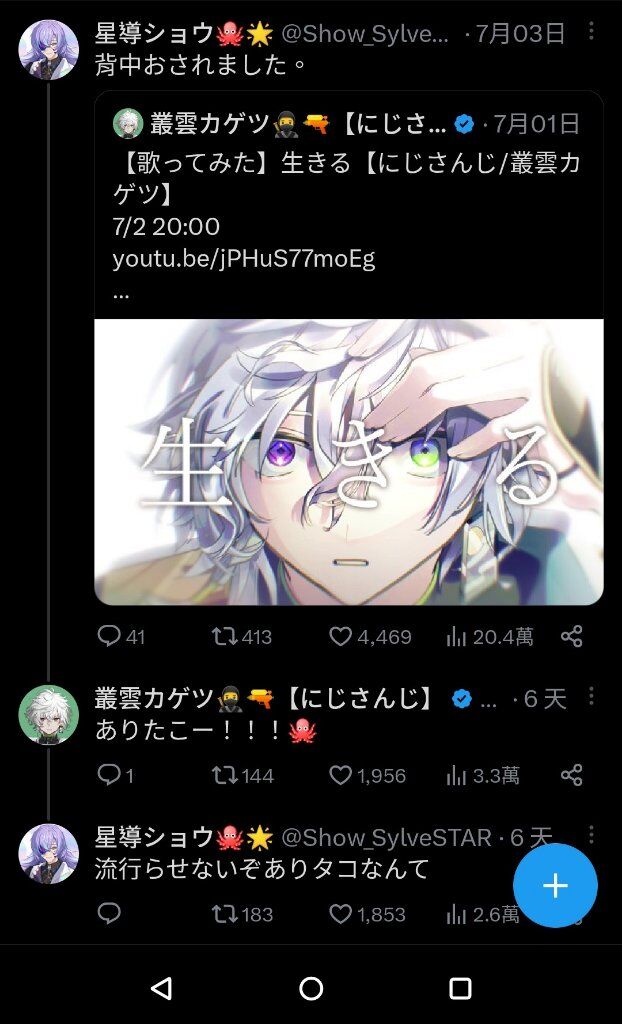Open 叢雲カゲツ green profile avatar in reply
Screen dimensions: 622x1024
coord(49,714)
